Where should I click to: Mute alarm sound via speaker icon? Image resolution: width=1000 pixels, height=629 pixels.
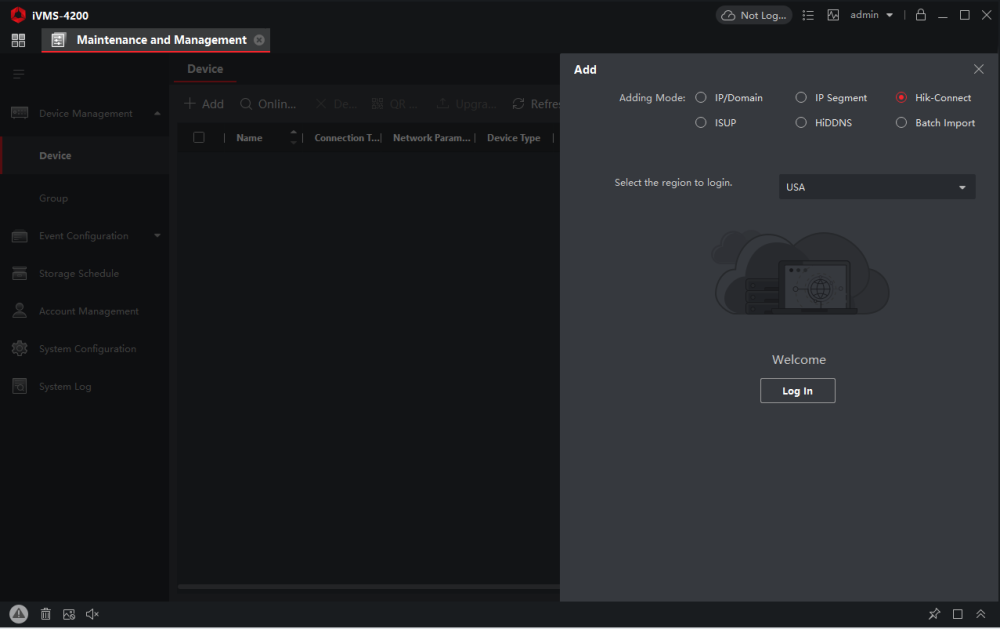(92, 613)
